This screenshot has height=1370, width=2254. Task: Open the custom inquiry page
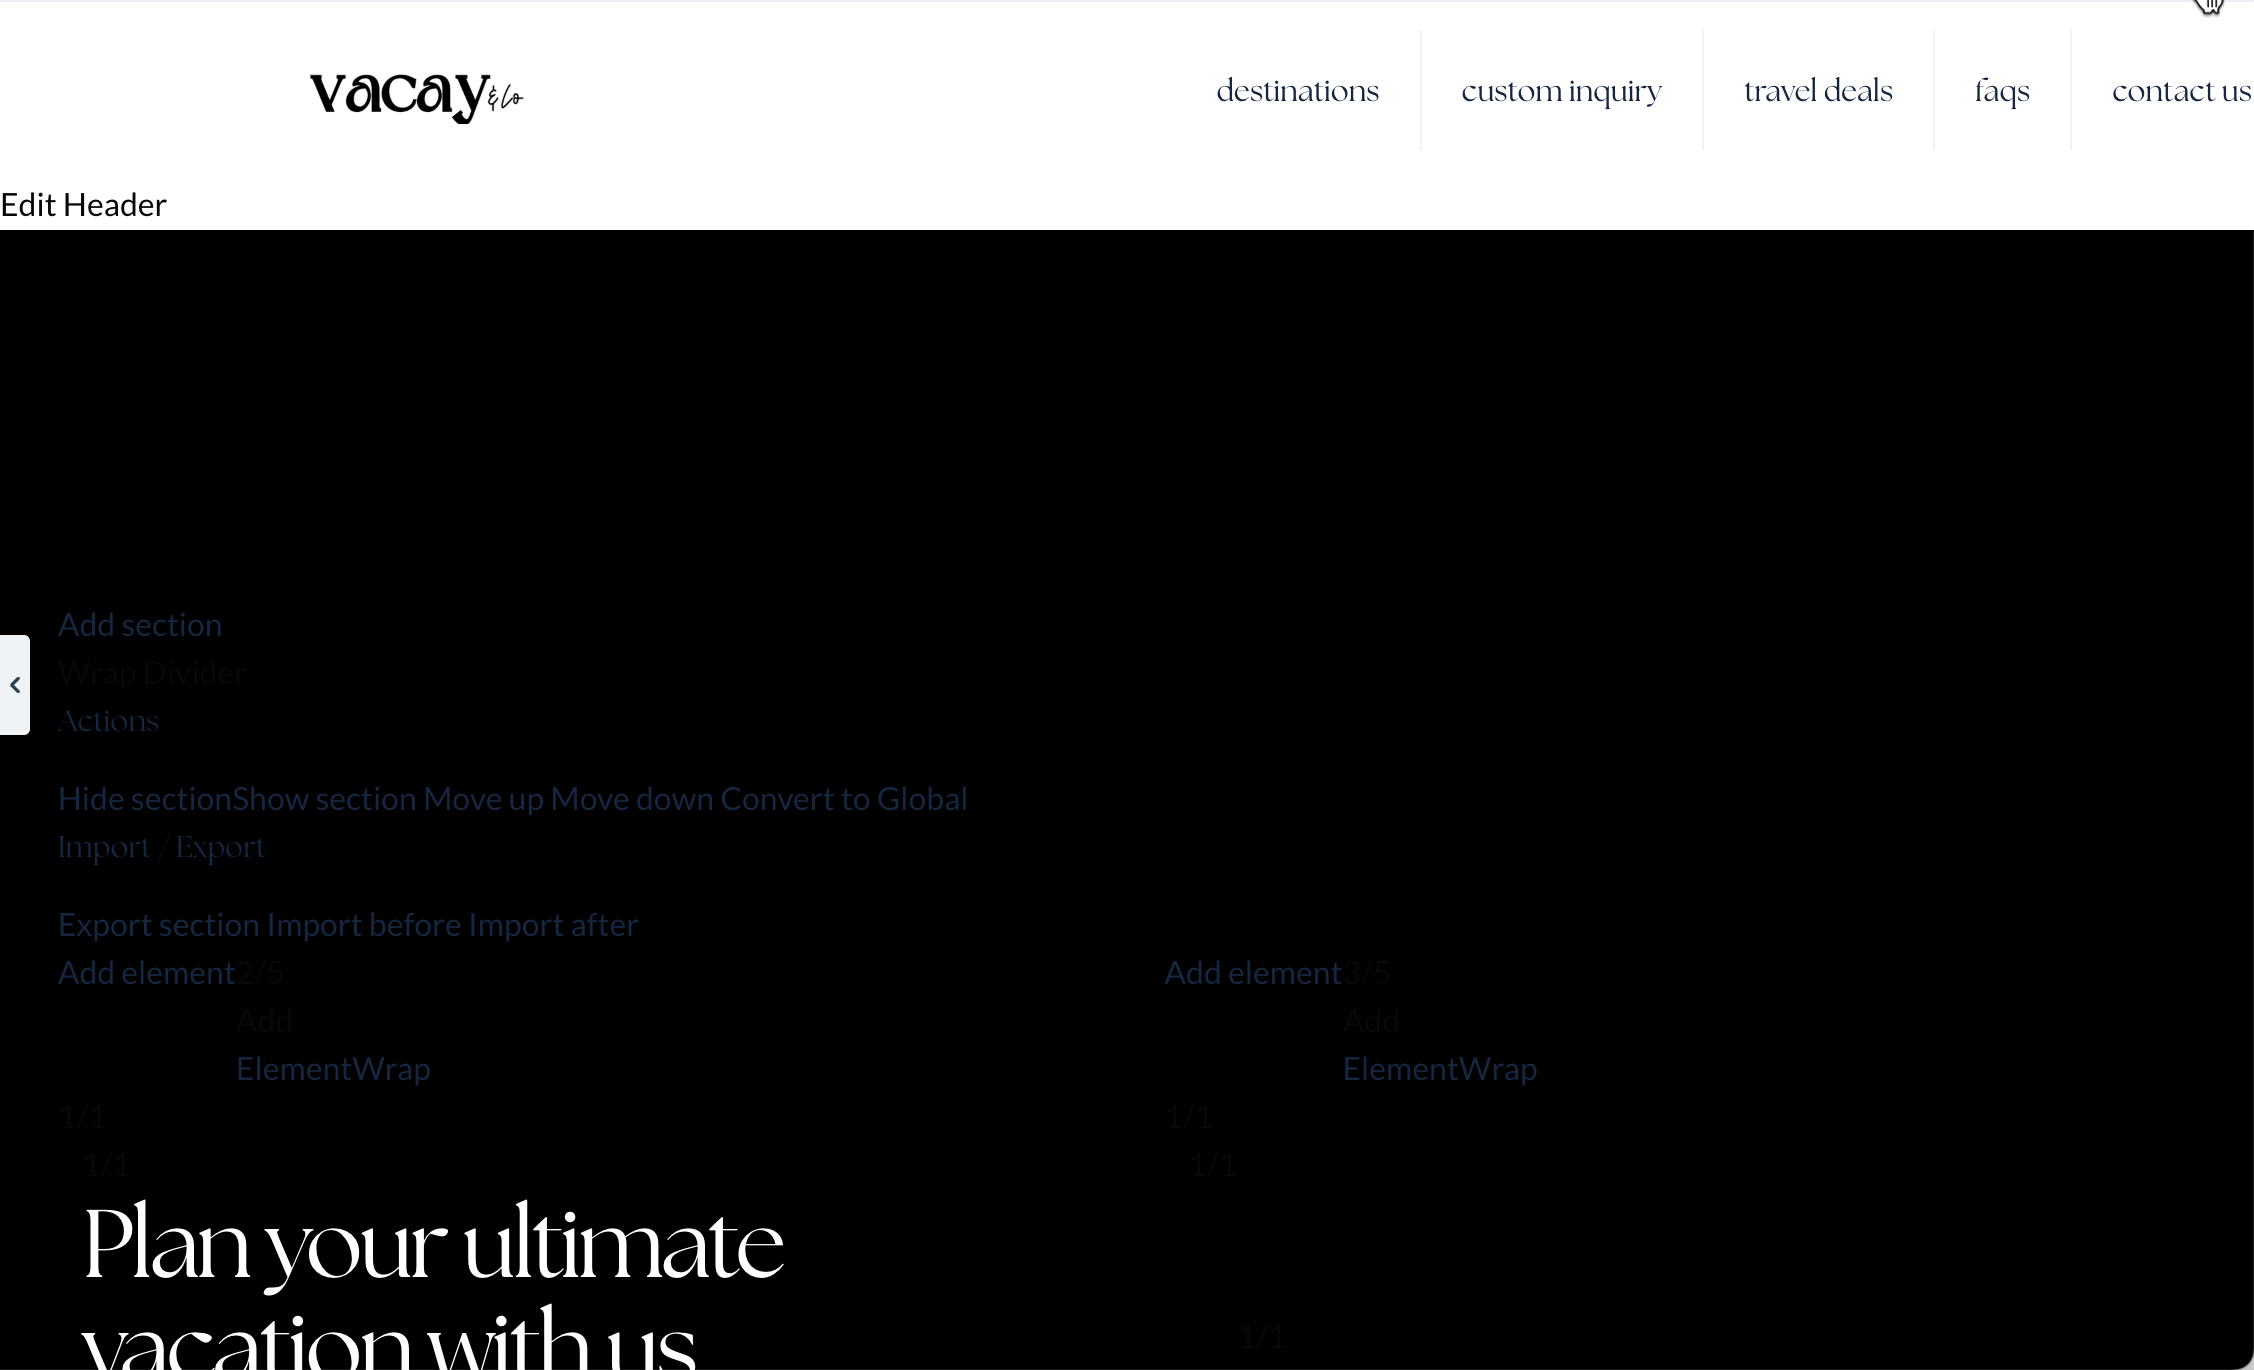pyautogui.click(x=1561, y=91)
